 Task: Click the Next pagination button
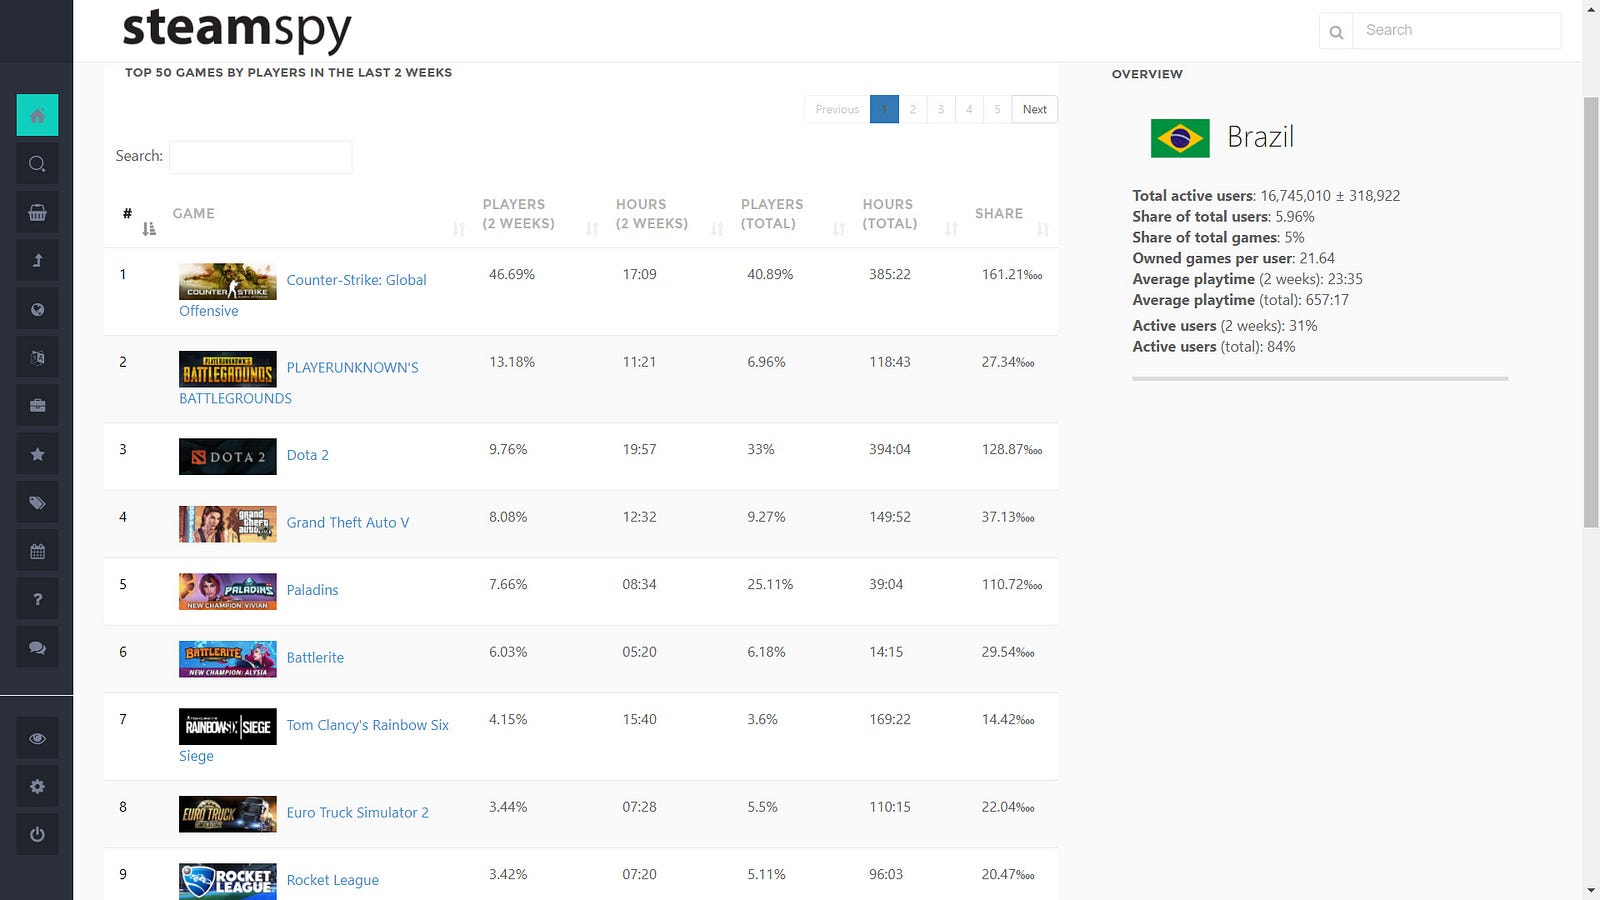tap(1035, 109)
